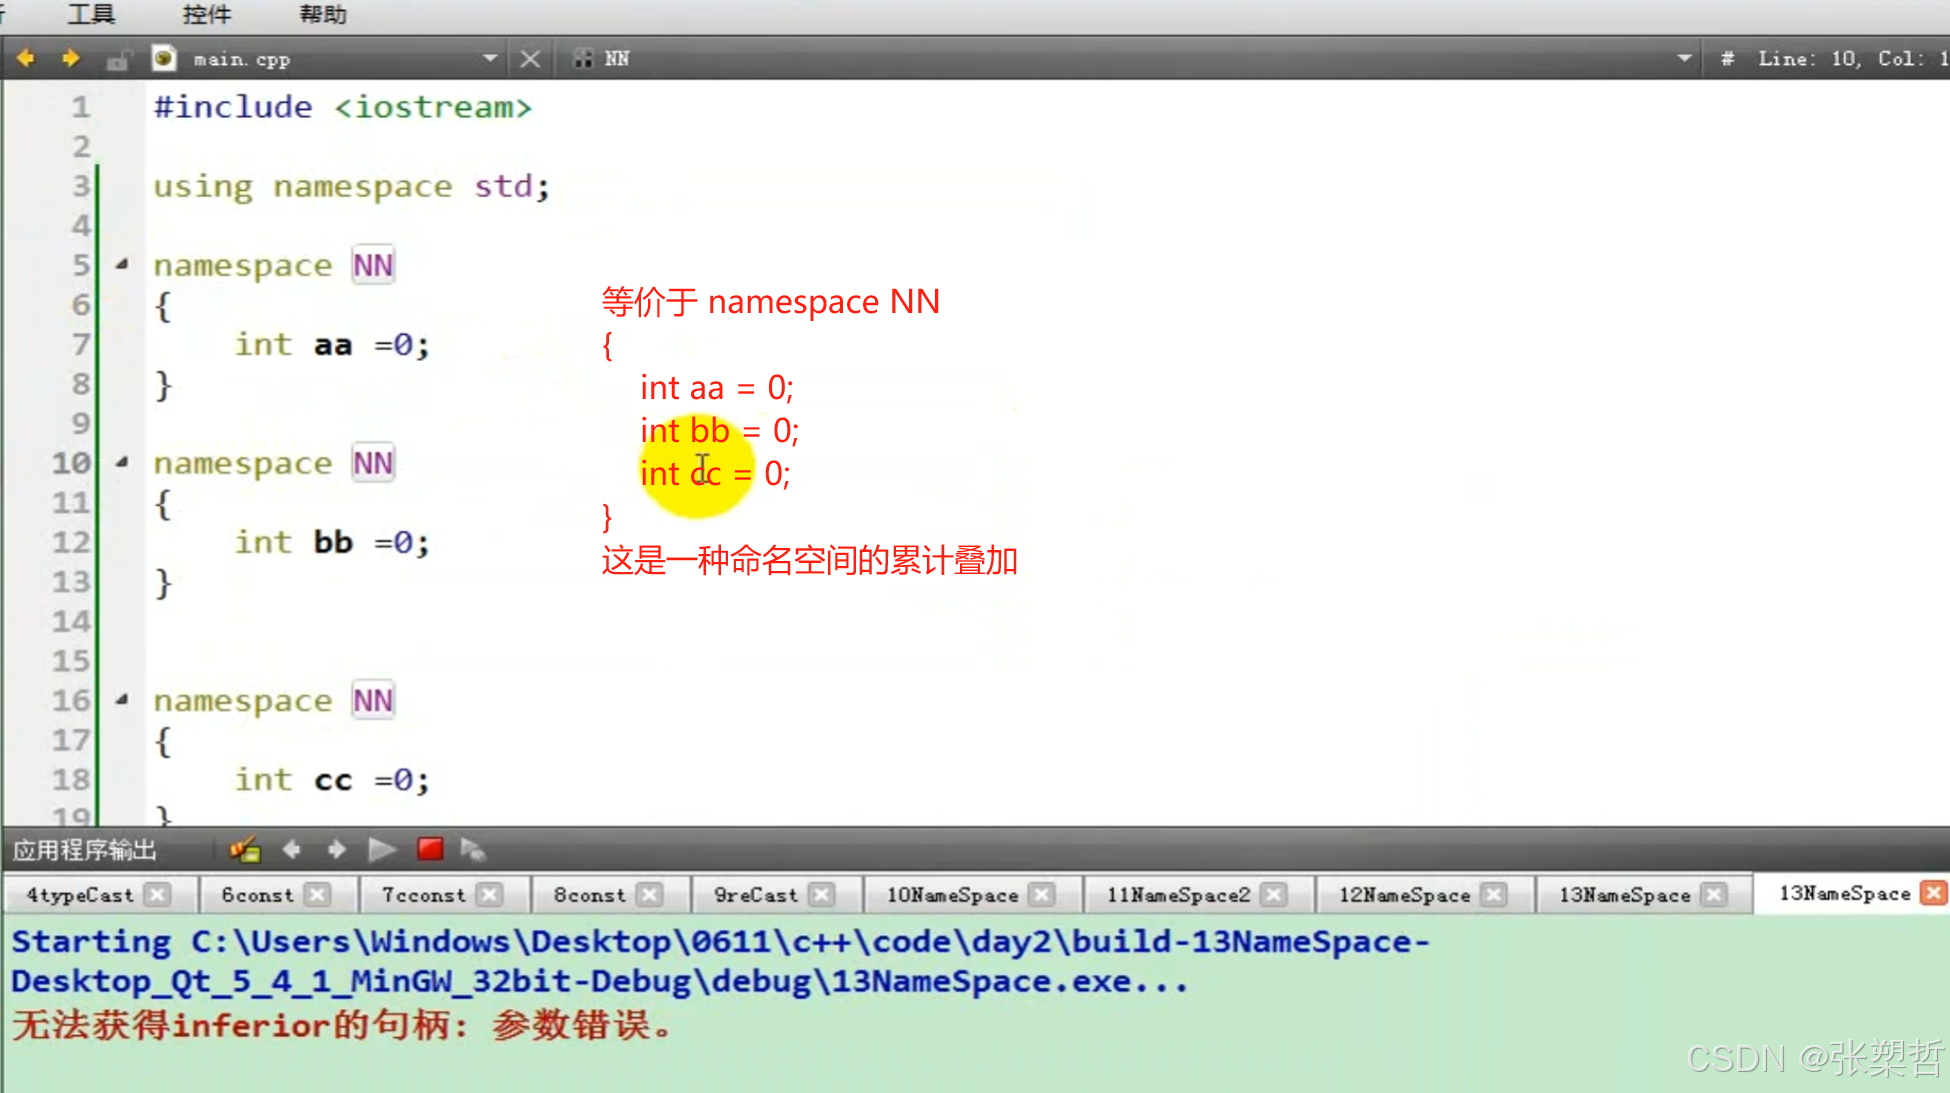Viewport: 1950px width, 1093px height.
Task: Open the 帮助 menu
Action: [322, 14]
